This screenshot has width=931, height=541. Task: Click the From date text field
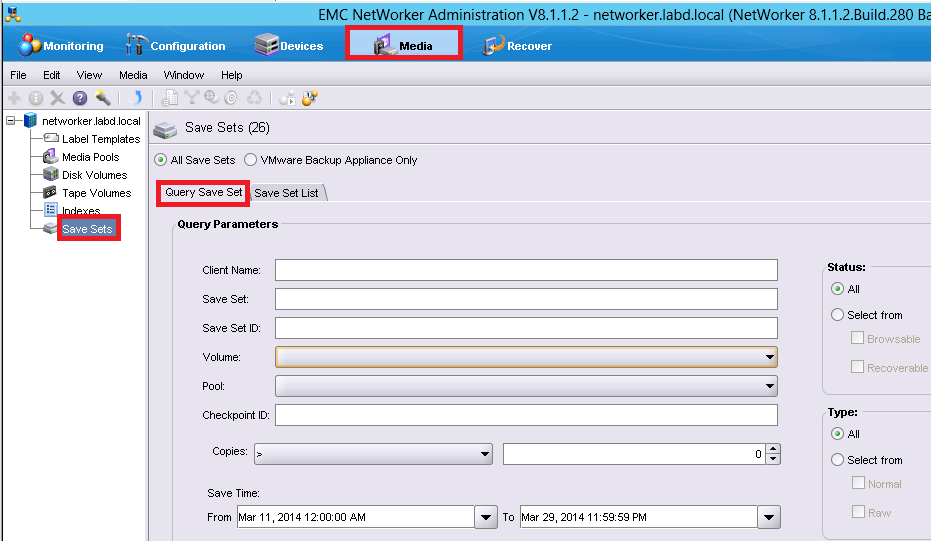pyautogui.click(x=356, y=517)
